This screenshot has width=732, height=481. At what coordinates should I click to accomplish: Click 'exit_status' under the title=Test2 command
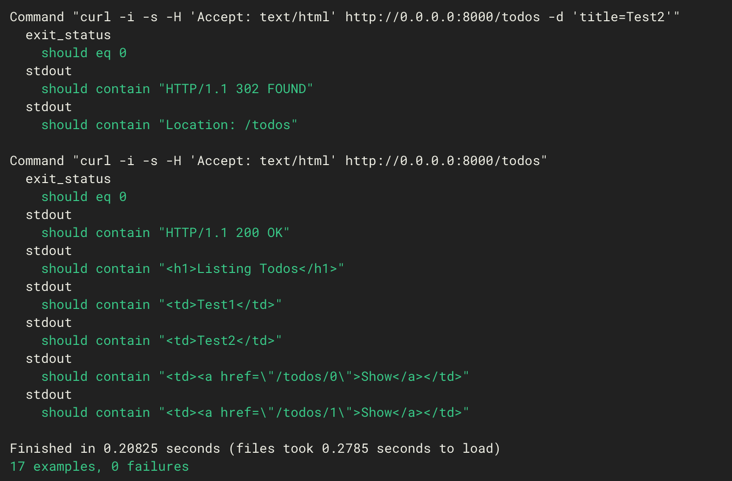pos(68,35)
